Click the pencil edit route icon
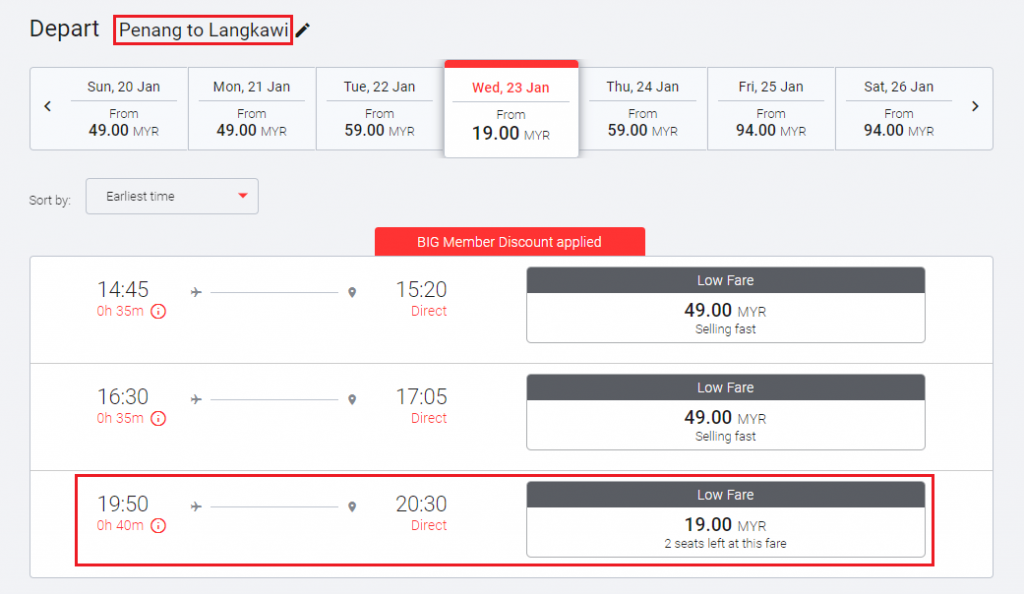 click(302, 30)
